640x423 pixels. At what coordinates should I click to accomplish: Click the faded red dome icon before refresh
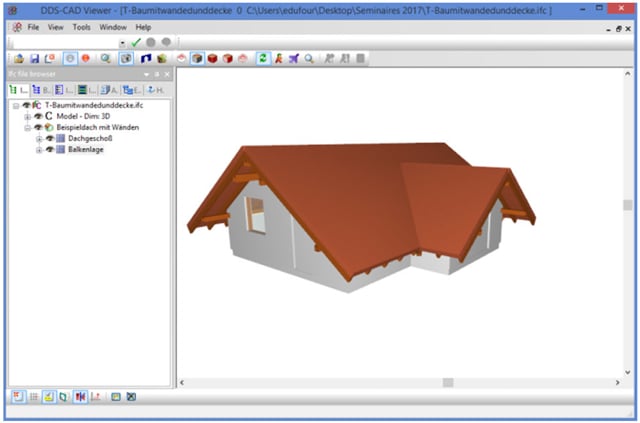tap(243, 58)
